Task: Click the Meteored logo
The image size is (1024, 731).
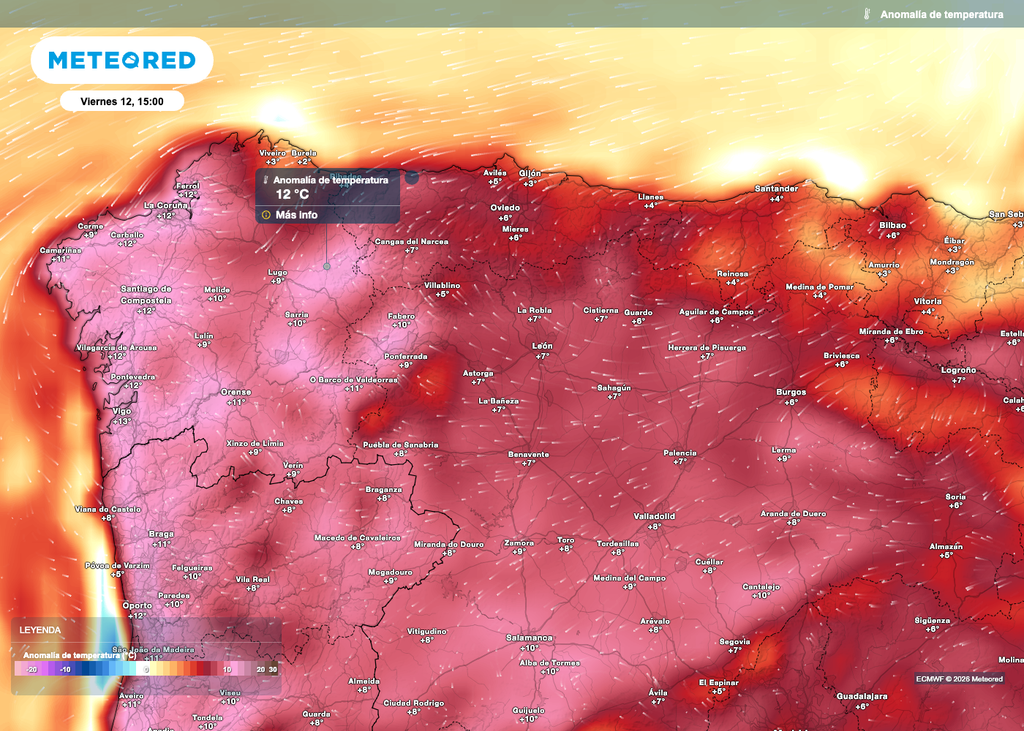Action: [122, 60]
